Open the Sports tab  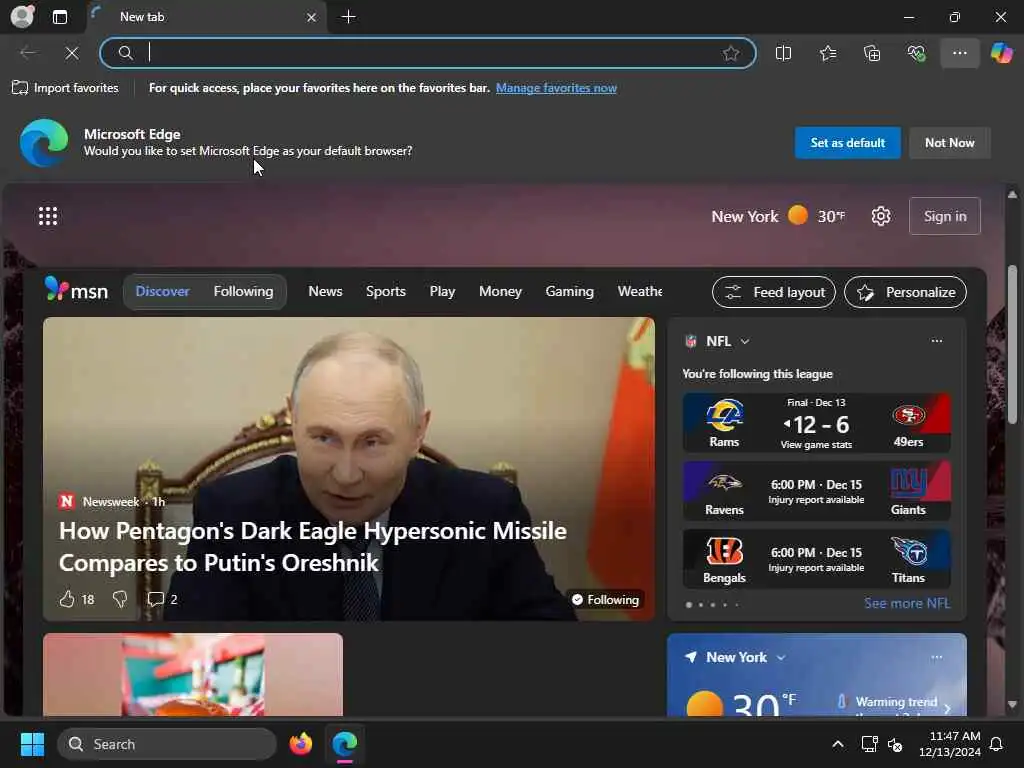(x=386, y=291)
